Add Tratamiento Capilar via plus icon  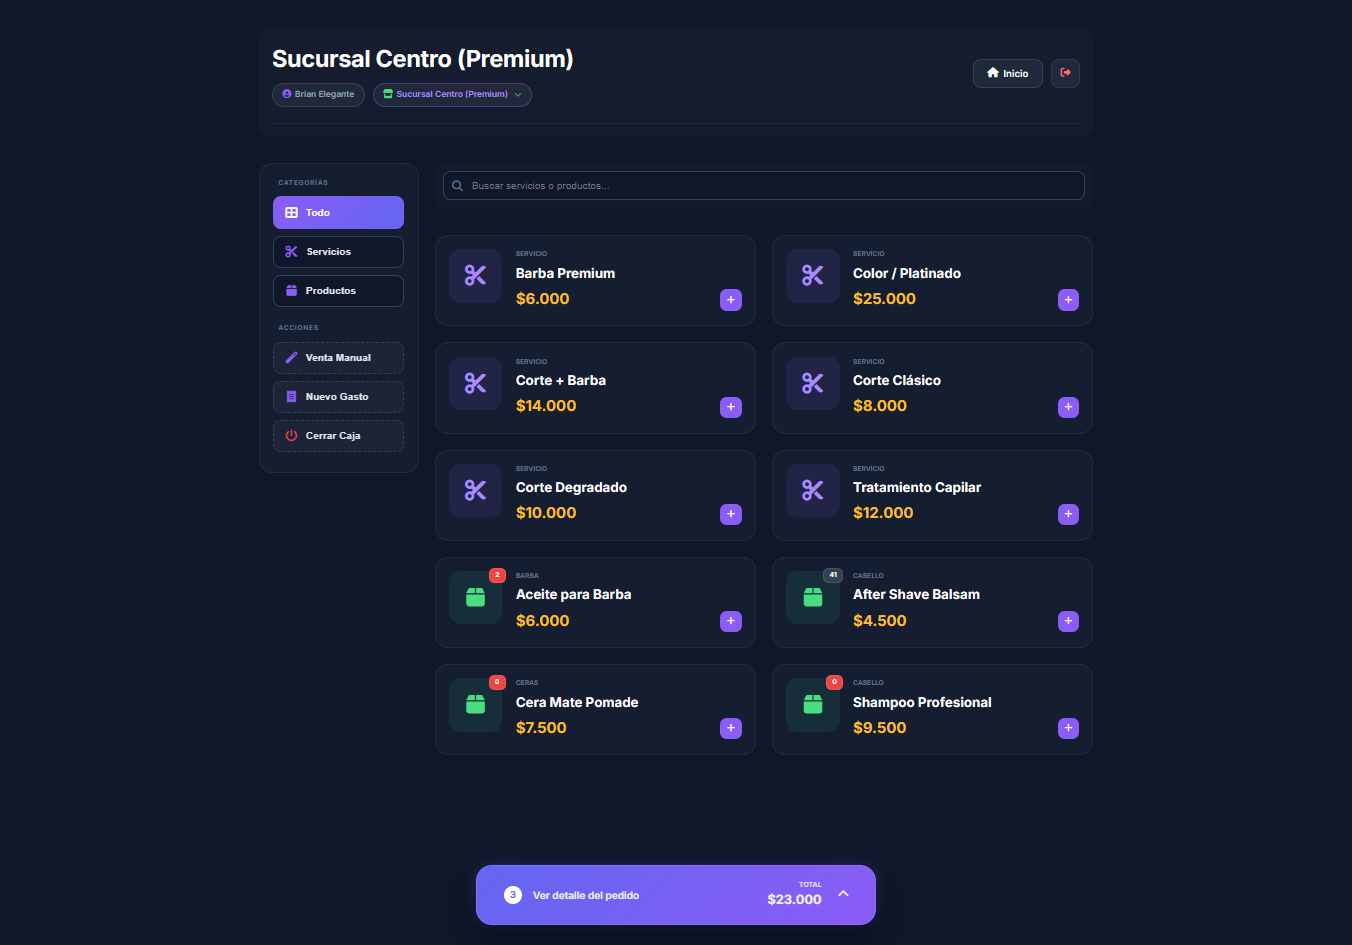1068,514
